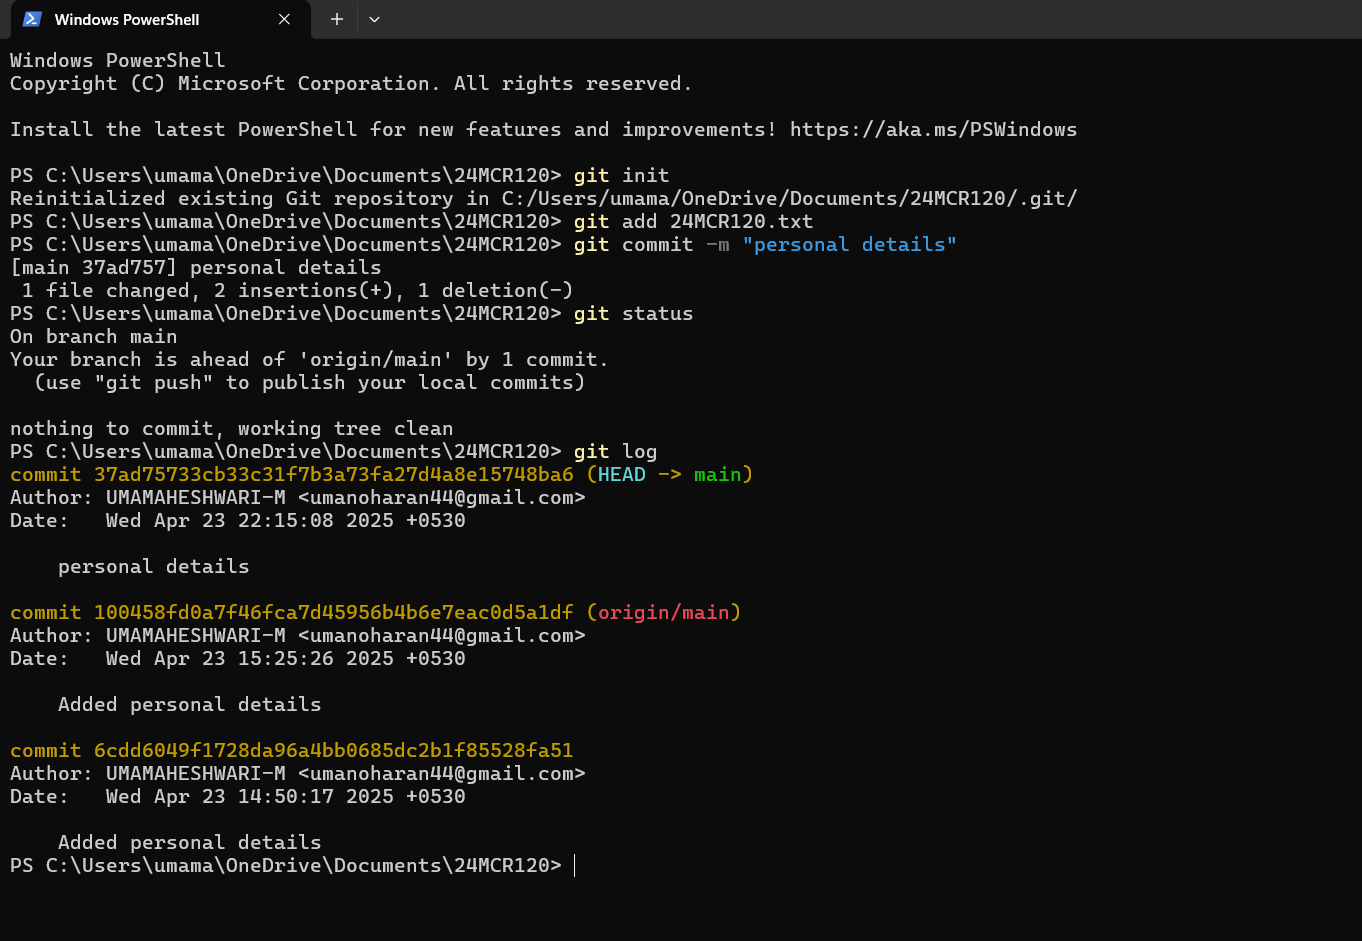This screenshot has width=1362, height=941.
Task: Click the '[main 37ad757] personal details' line
Action: pos(196,267)
